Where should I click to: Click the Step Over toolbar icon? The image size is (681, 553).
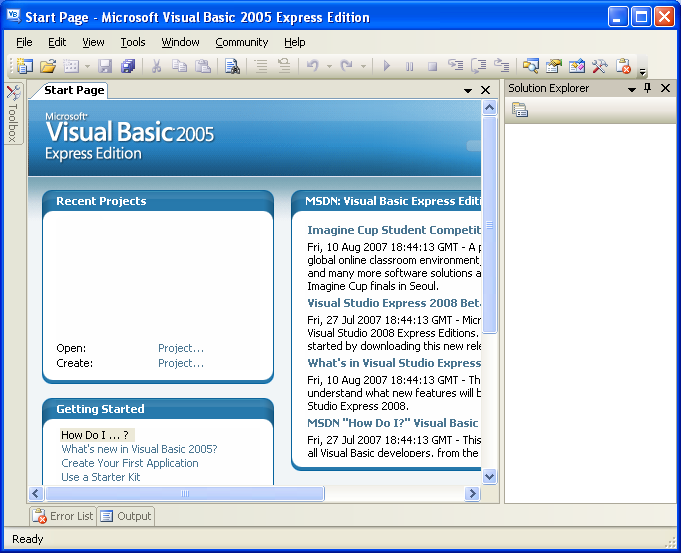(x=479, y=66)
